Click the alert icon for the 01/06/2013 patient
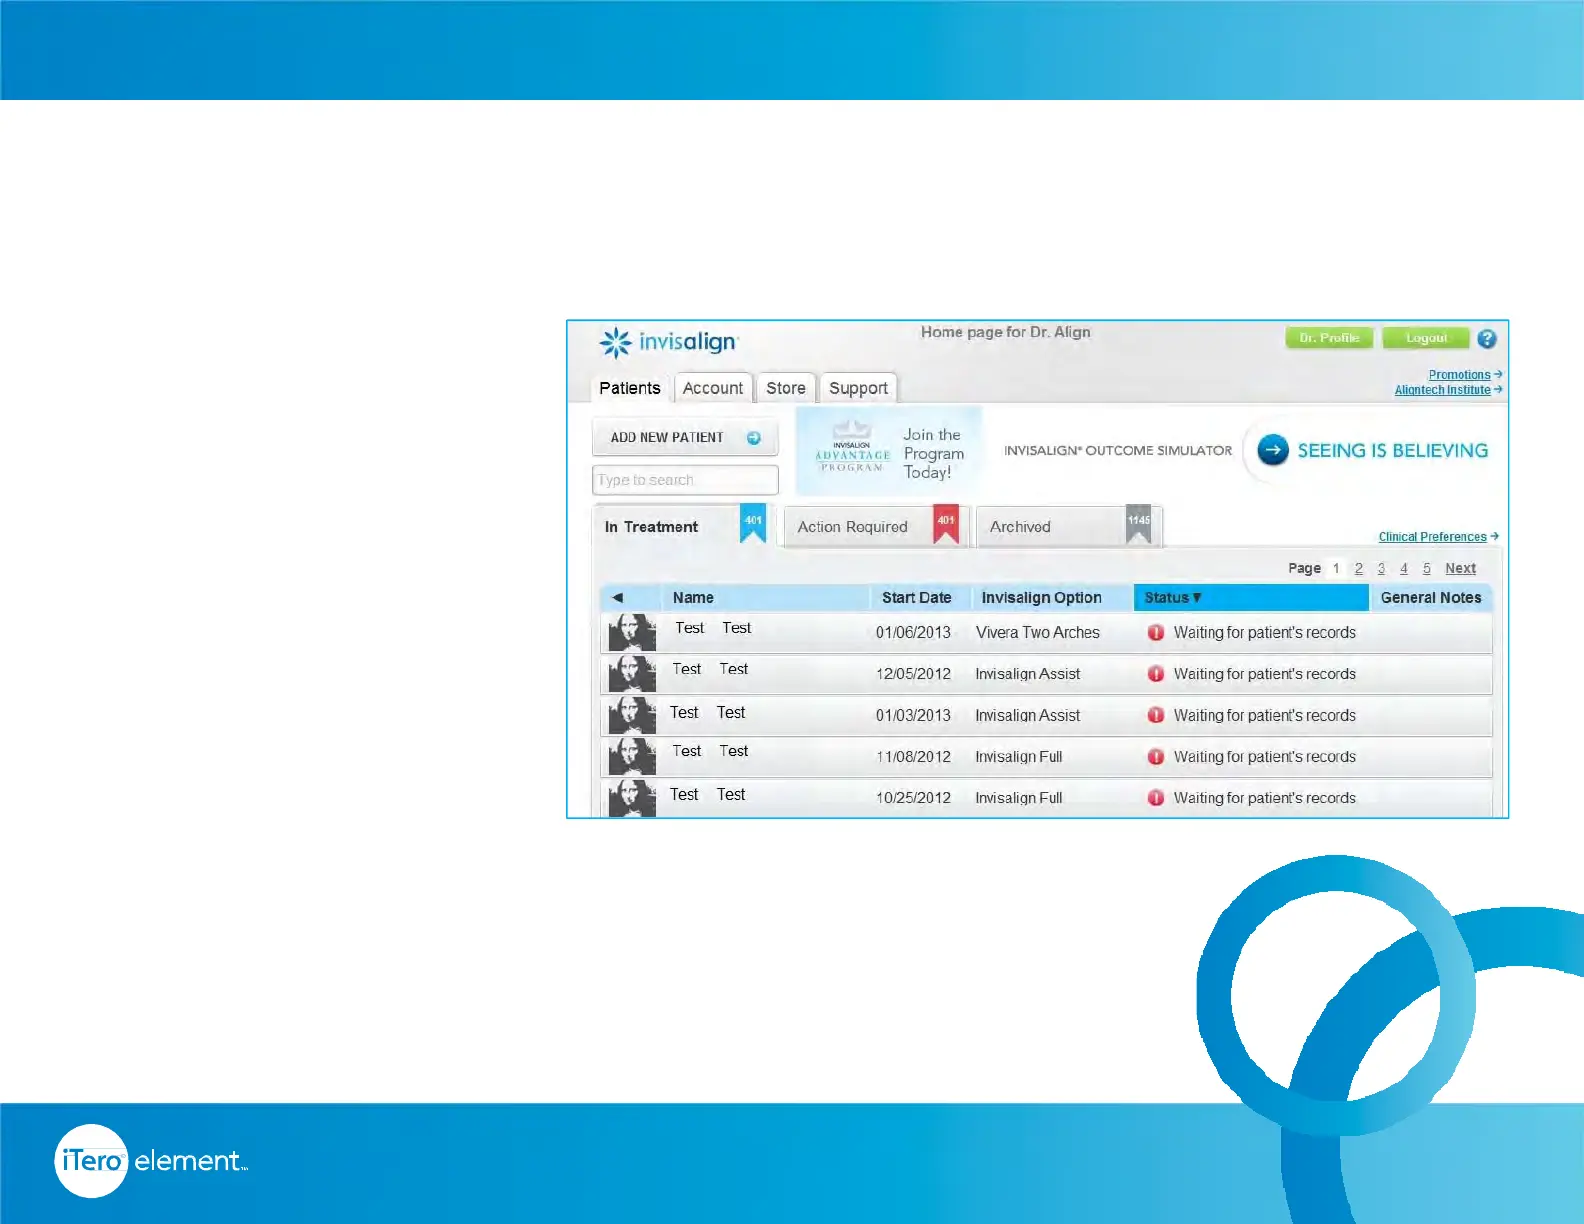This screenshot has height=1224, width=1584. (x=1156, y=633)
